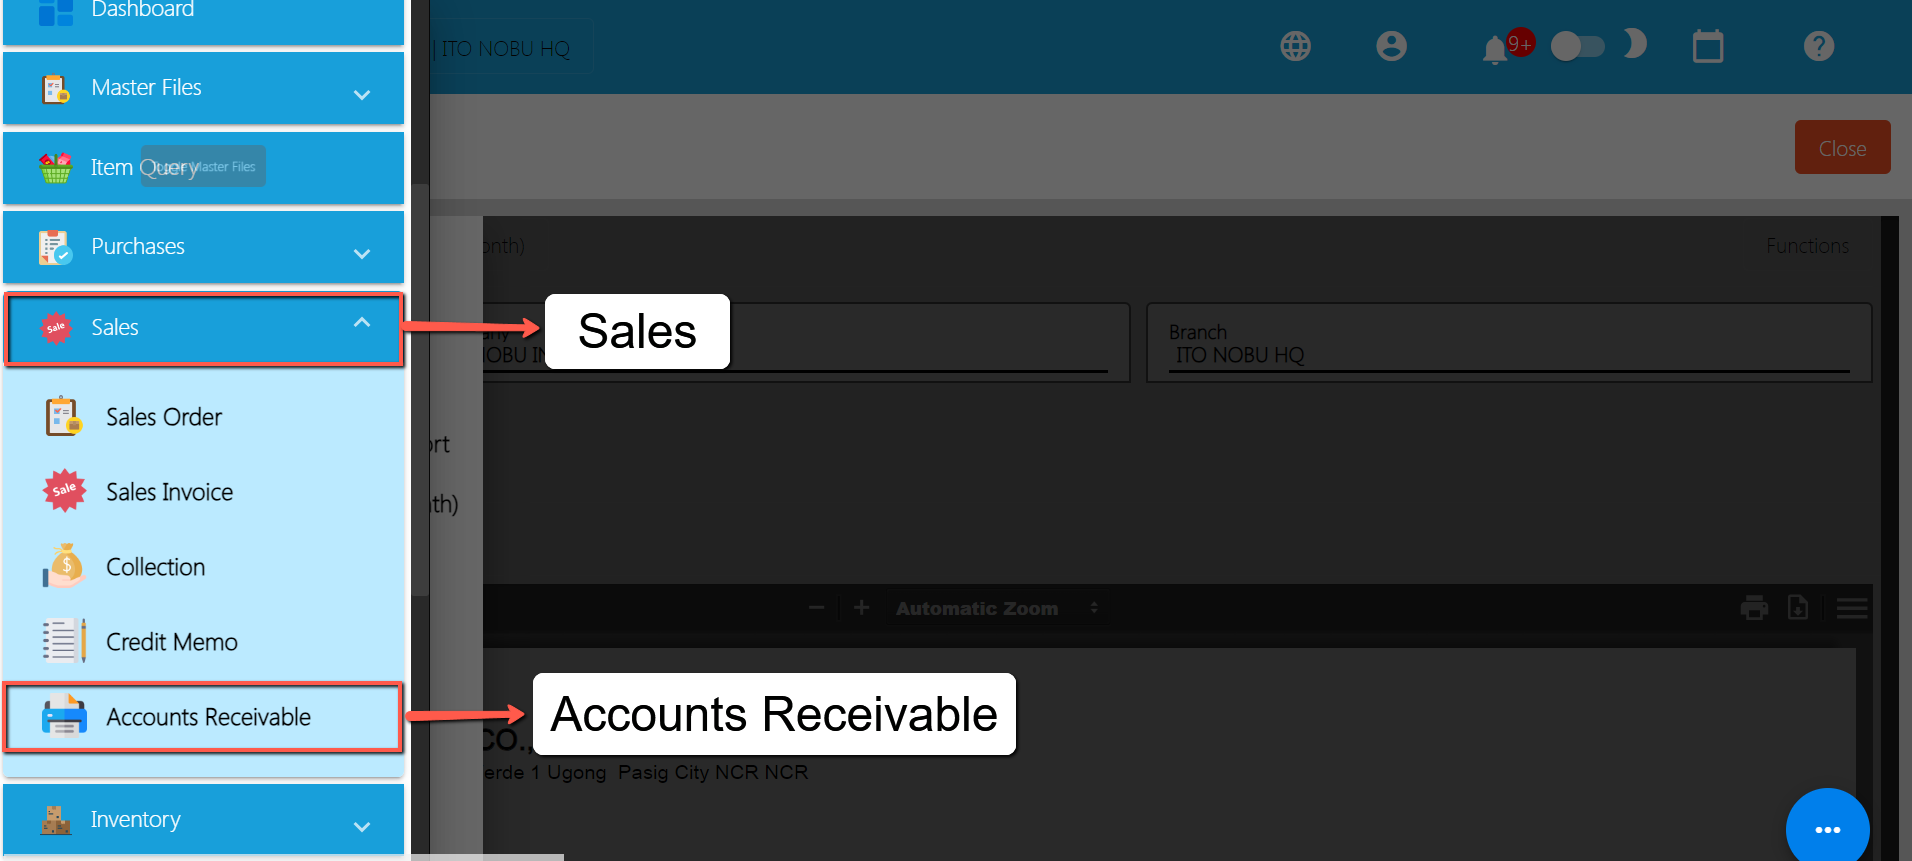
Task: Click the orange Close button
Action: (1842, 148)
